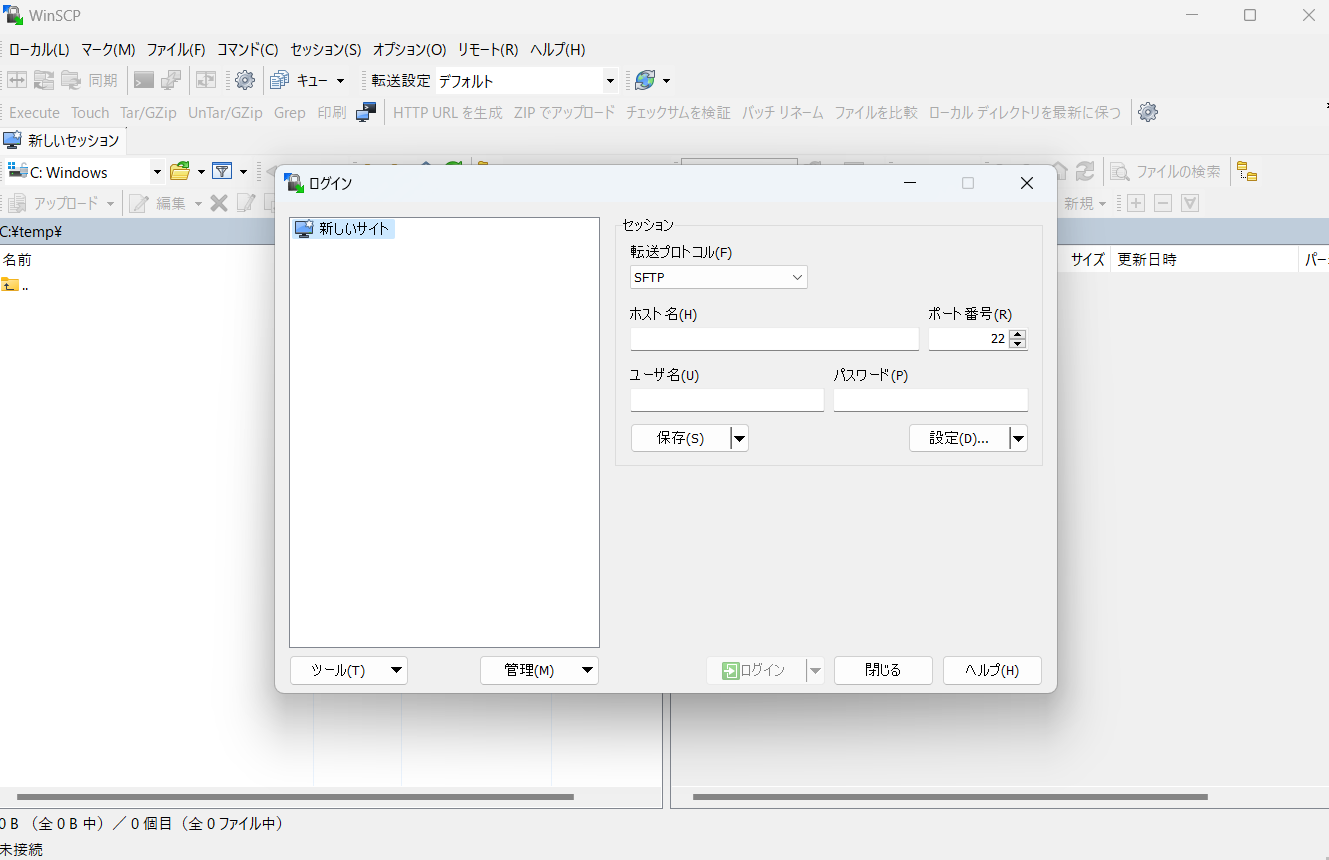The height and width of the screenshot is (860, 1329).
Task: Click the globe refresh icon in toolbar
Action: pyautogui.click(x=645, y=80)
